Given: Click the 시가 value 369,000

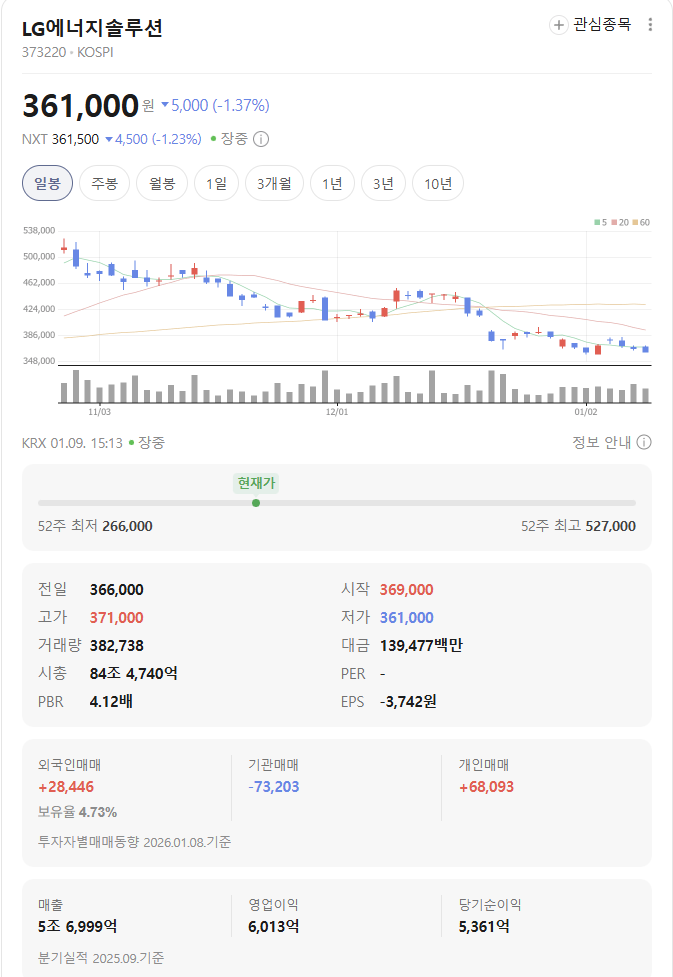Looking at the screenshot, I should pos(406,589).
